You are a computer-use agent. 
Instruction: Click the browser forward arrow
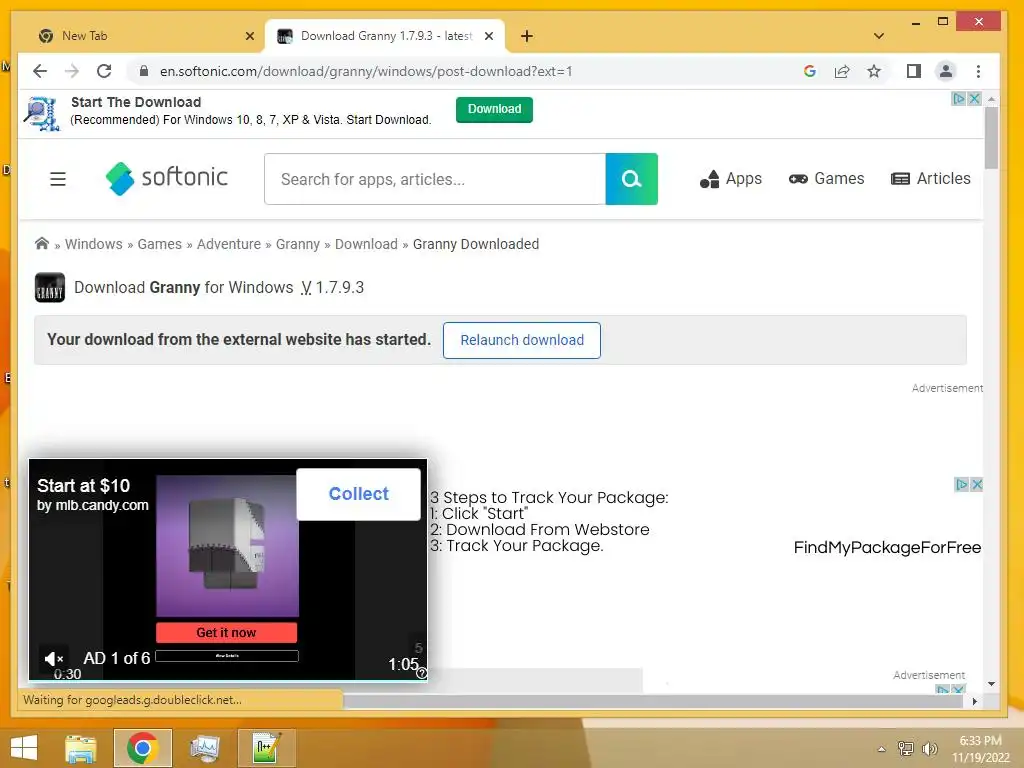72,71
